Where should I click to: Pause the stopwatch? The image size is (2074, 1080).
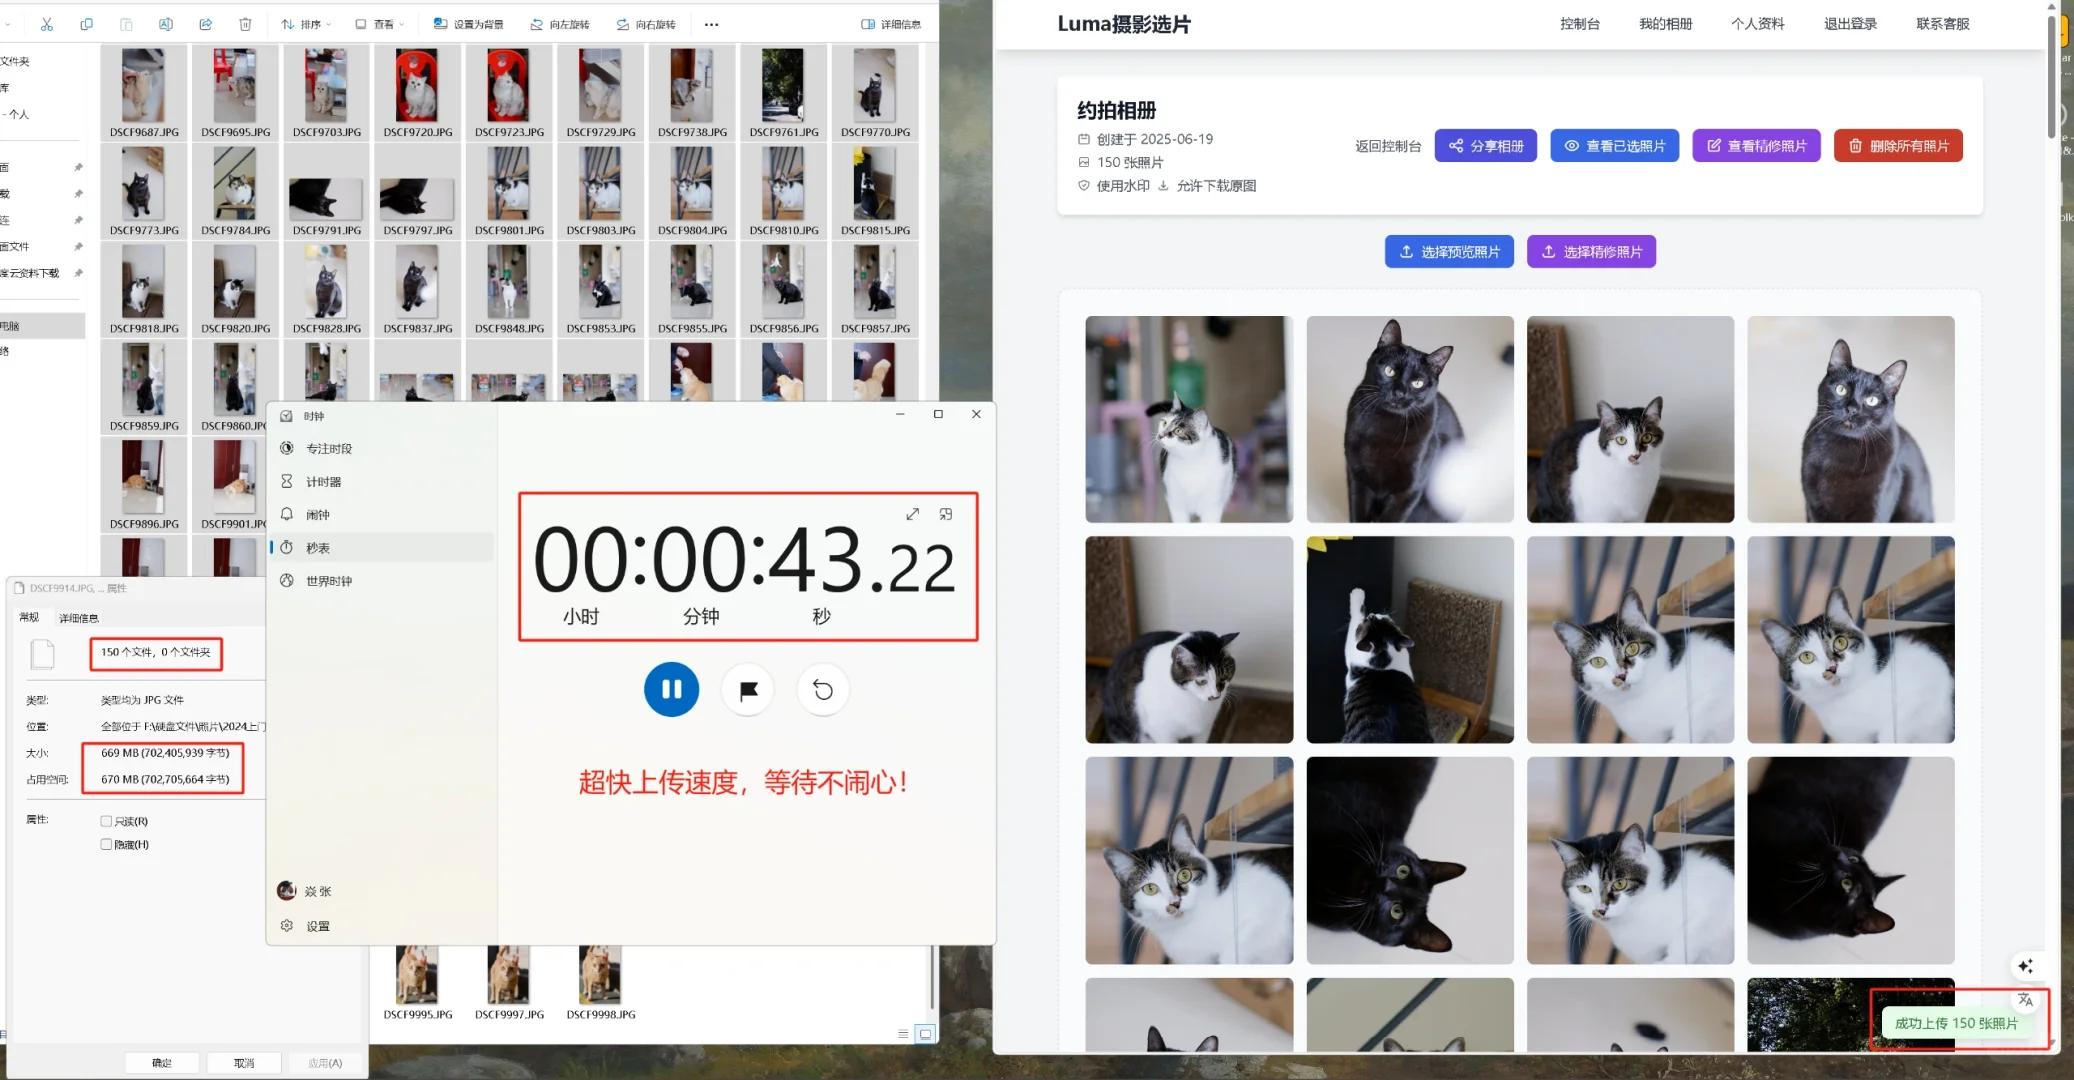click(671, 690)
